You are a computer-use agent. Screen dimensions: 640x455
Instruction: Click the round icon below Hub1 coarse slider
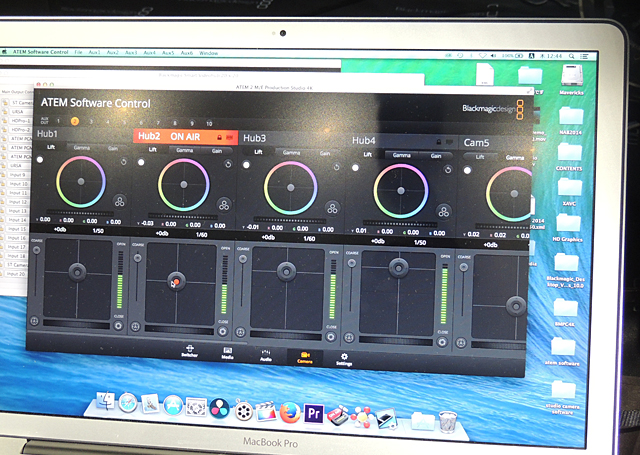tap(34, 322)
